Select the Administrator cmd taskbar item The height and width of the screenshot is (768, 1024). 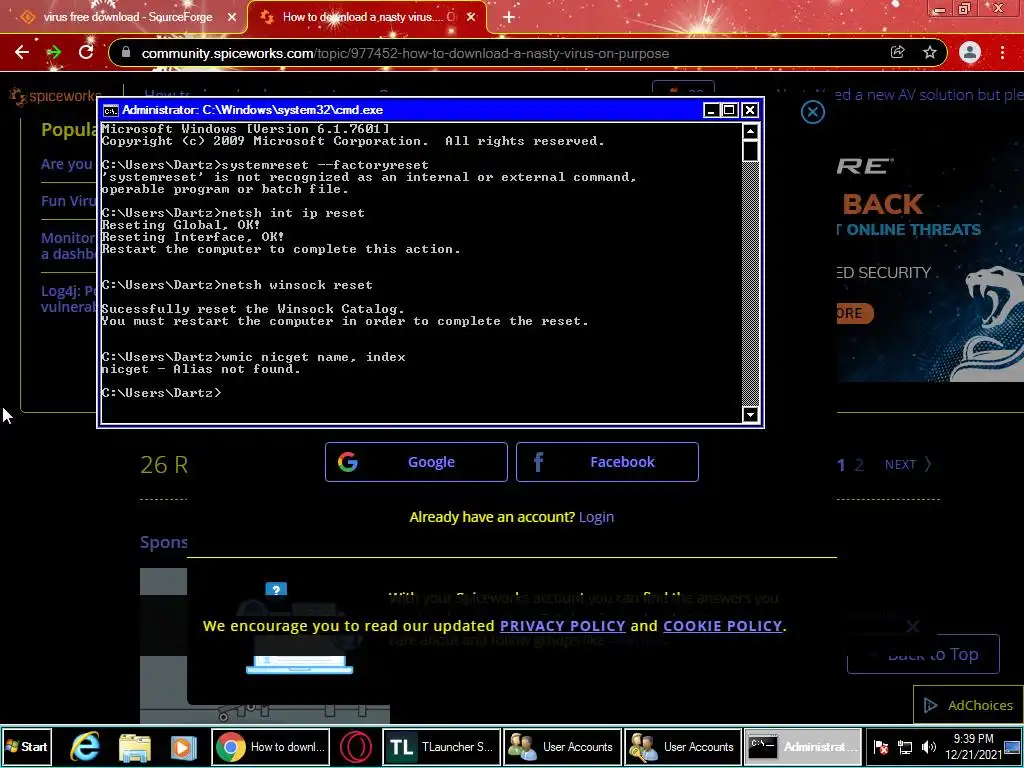point(804,746)
